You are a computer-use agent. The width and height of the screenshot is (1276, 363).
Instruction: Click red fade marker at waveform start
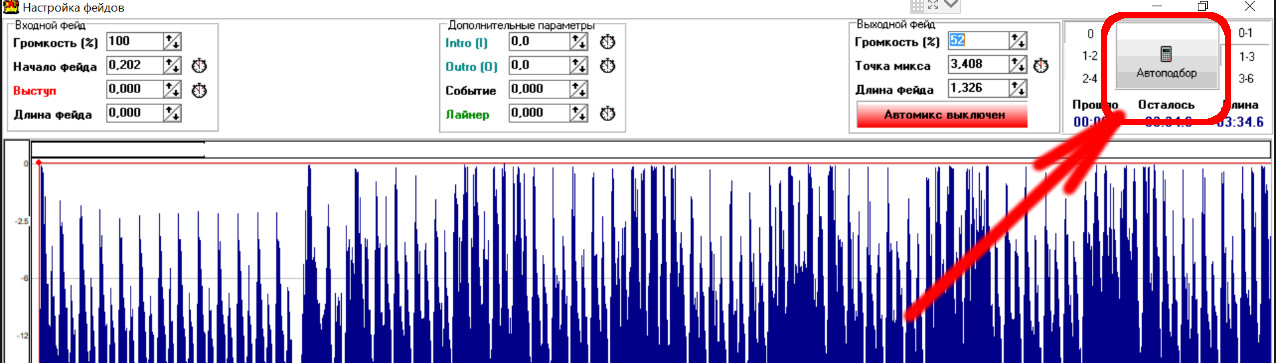pyautogui.click(x=38, y=162)
